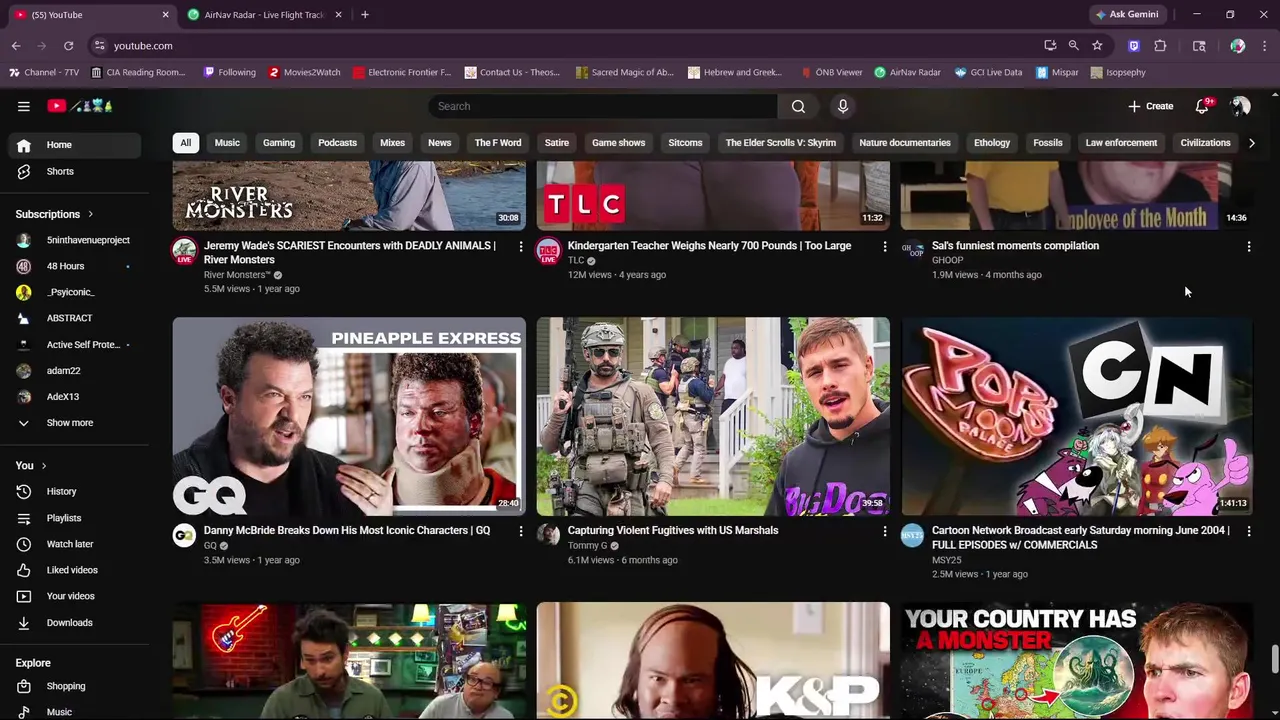Open 48 Hours subscription channel

pos(76,266)
